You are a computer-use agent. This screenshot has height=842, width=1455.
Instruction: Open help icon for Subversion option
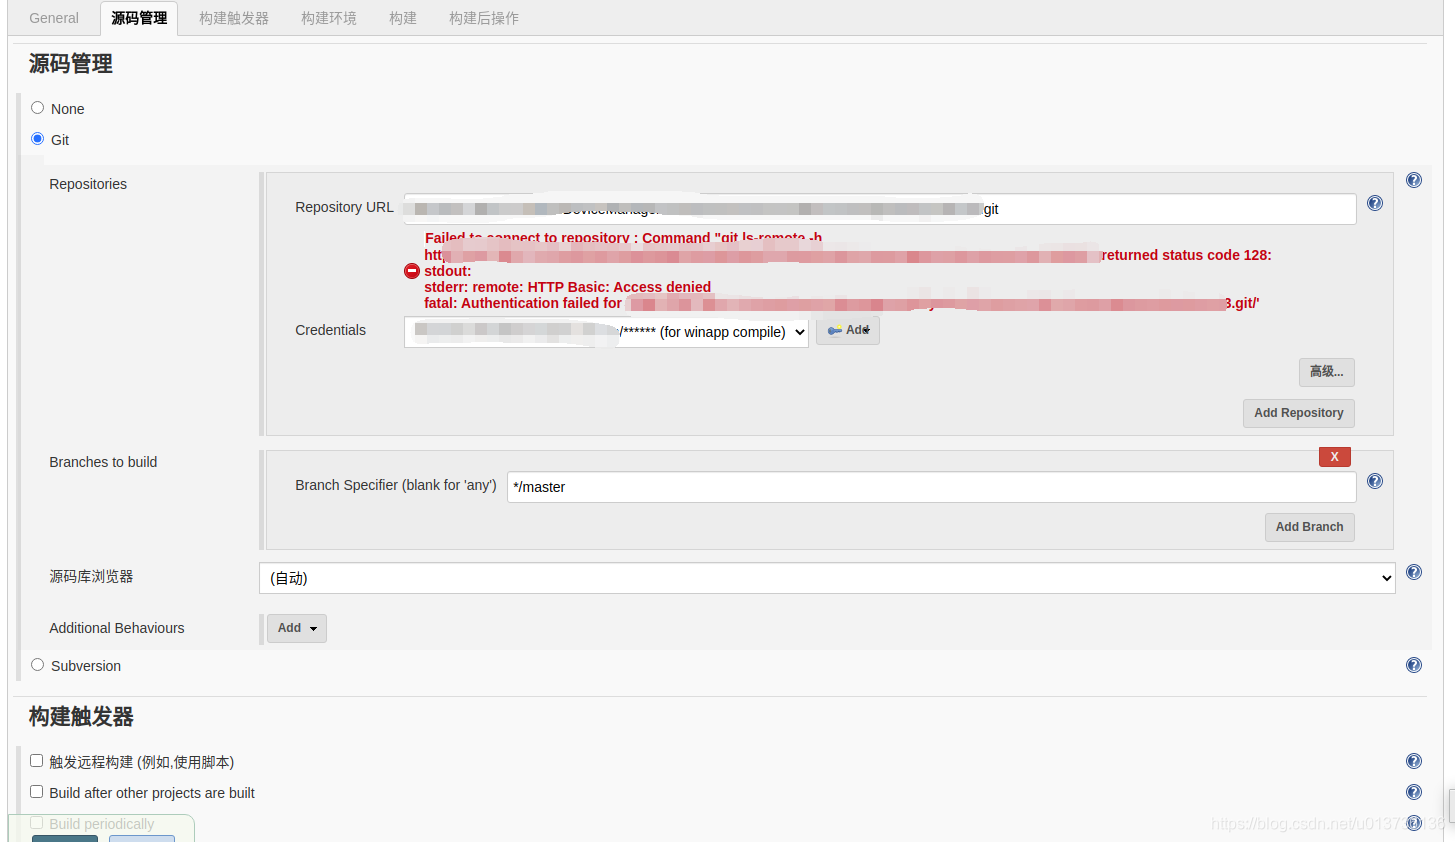[x=1413, y=665]
